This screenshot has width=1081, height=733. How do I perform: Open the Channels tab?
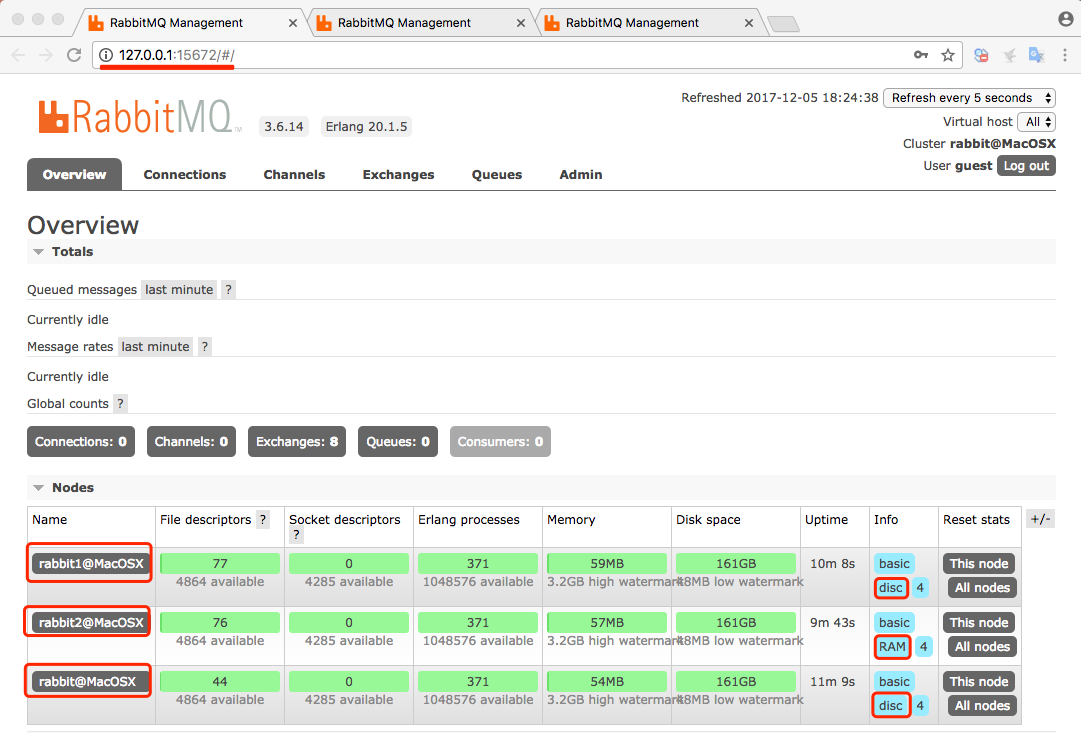pos(294,174)
